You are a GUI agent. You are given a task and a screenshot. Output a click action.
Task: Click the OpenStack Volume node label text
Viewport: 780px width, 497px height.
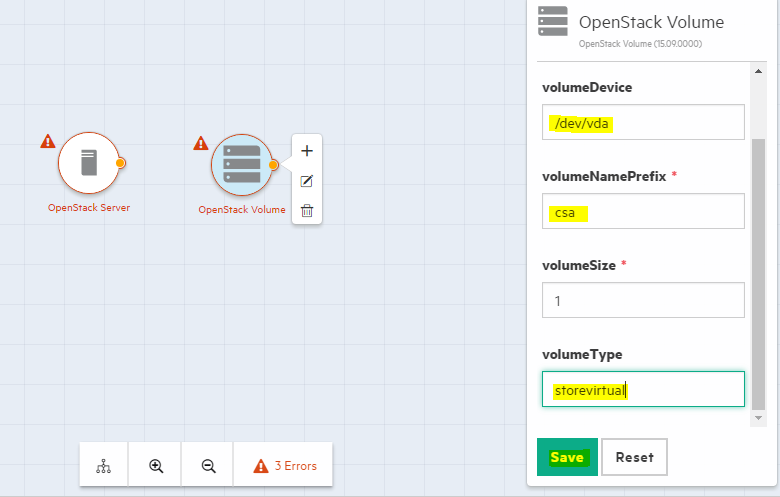pos(242,209)
